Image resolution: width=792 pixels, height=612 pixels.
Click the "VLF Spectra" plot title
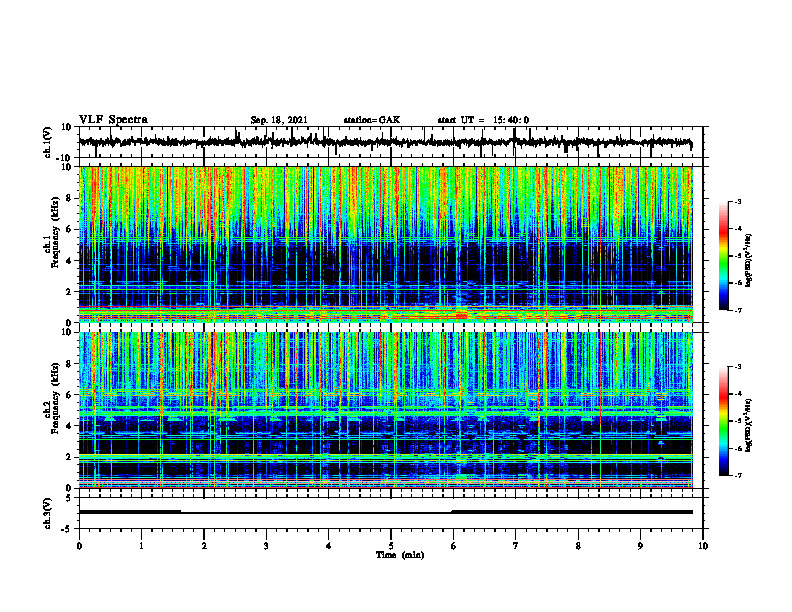(x=114, y=120)
